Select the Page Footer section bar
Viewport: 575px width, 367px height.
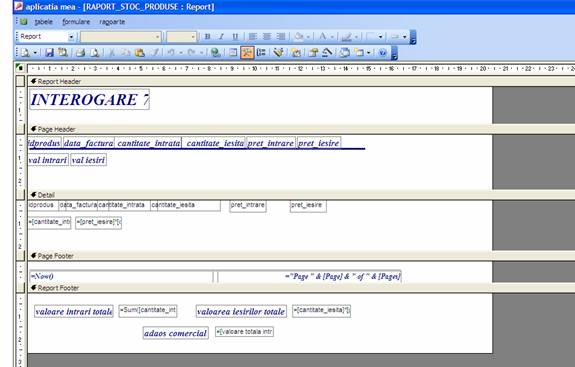point(301,256)
